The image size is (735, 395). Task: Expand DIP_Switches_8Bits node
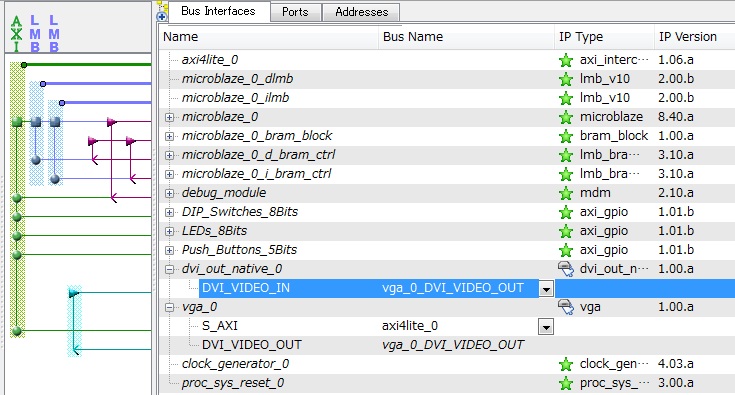coord(170,212)
